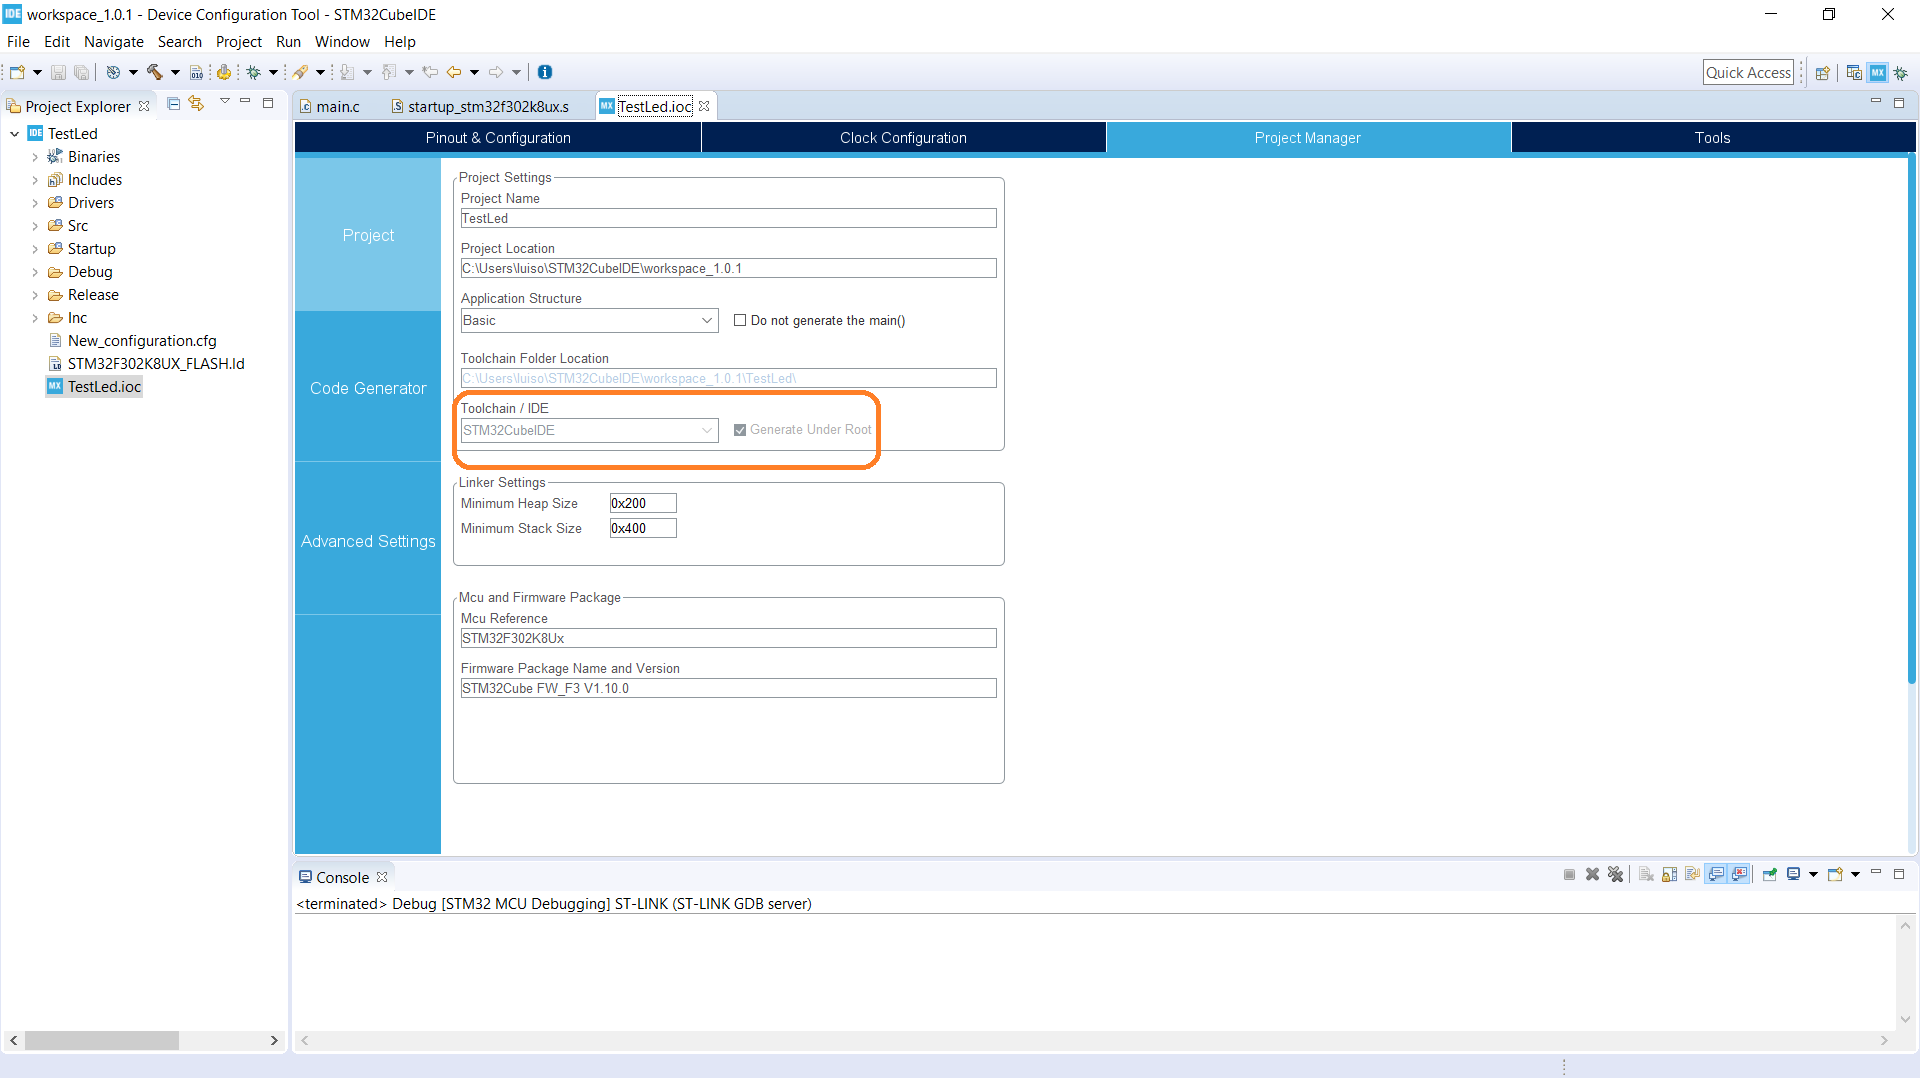Toggle 'Do not generate the main()' checkbox

[x=740, y=320]
